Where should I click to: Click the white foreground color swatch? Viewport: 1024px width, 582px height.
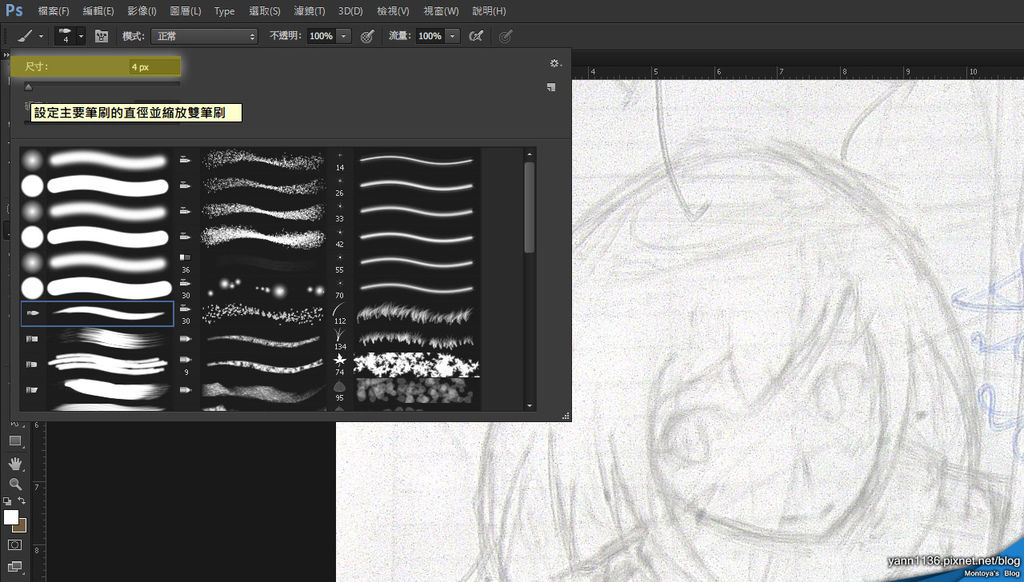(11, 517)
